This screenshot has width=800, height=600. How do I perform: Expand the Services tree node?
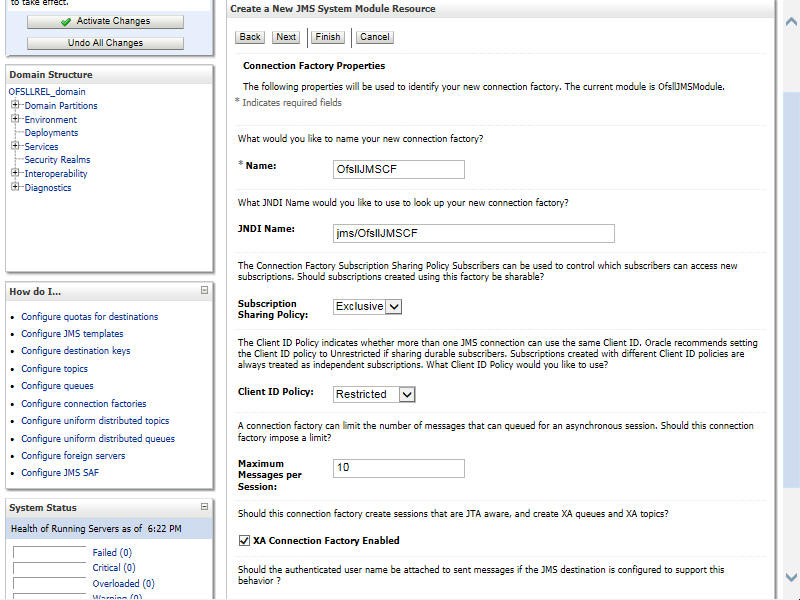coord(16,146)
